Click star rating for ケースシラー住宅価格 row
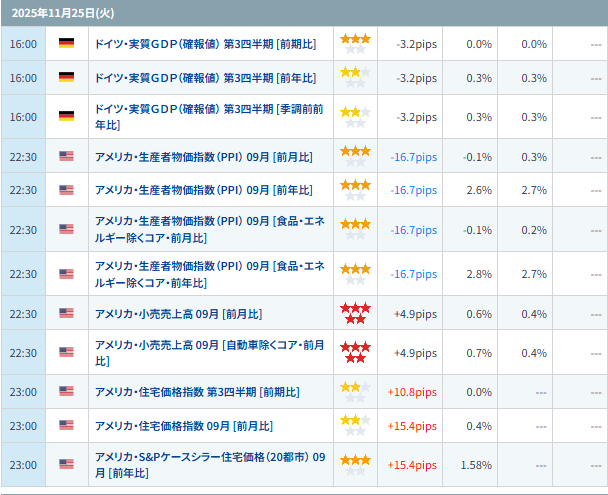This screenshot has height=495, width=608. click(355, 465)
